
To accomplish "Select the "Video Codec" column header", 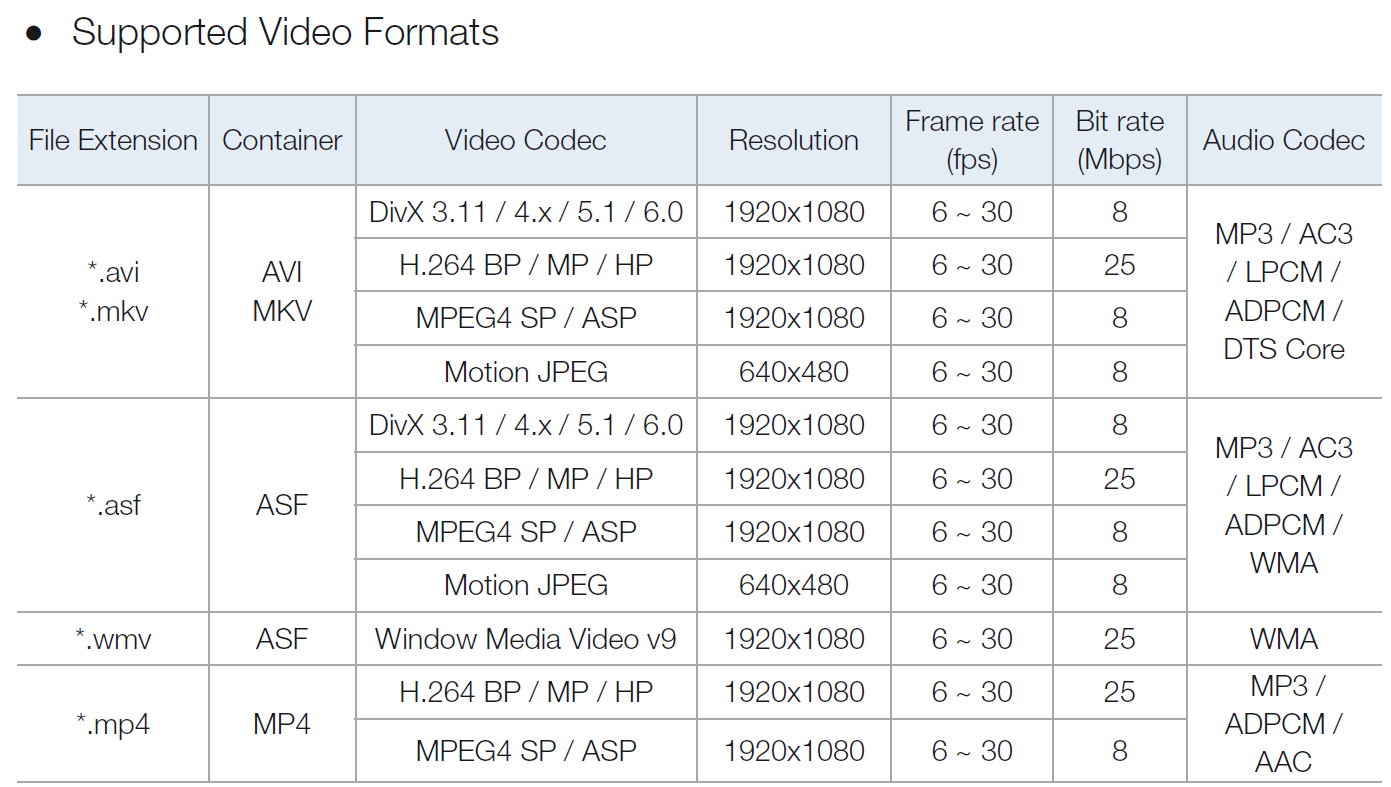I will click(x=526, y=140).
